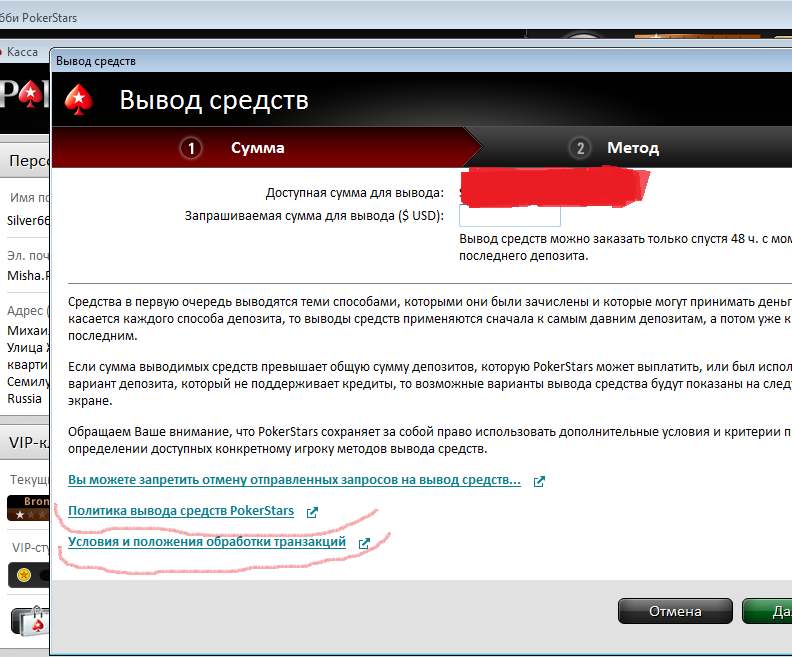Viewport: 792px width, 657px height.
Task: Click the 48-hour withdrawal notice text
Action: click(x=625, y=247)
